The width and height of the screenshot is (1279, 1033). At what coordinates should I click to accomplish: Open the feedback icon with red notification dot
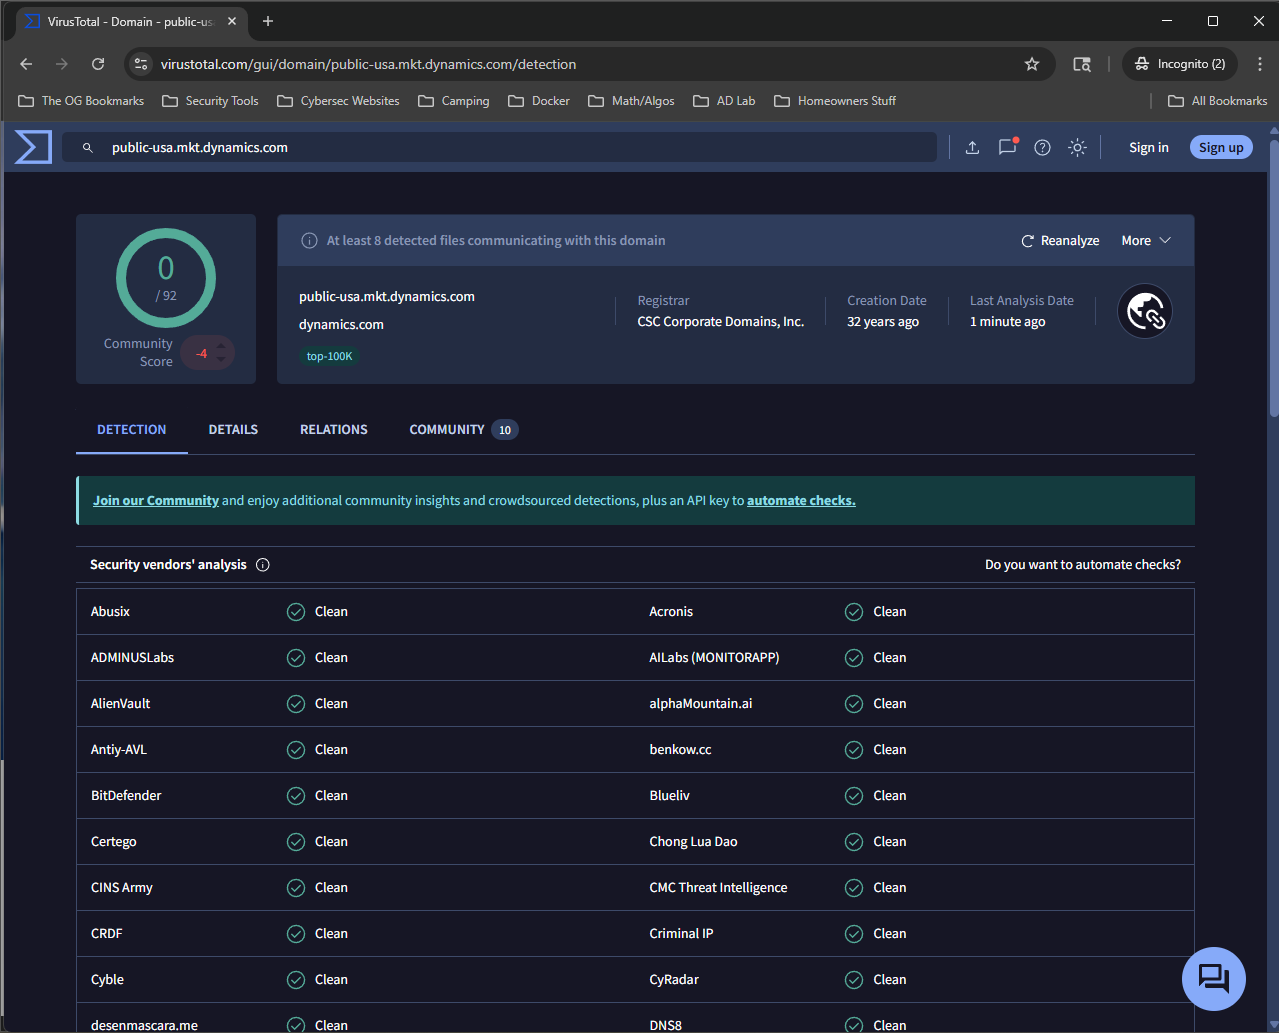pos(1007,147)
